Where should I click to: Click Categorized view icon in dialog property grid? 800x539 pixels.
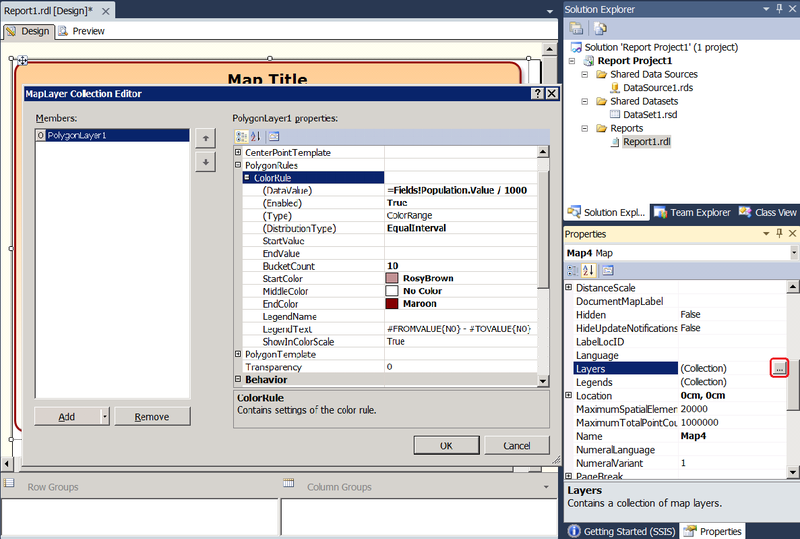click(x=241, y=136)
